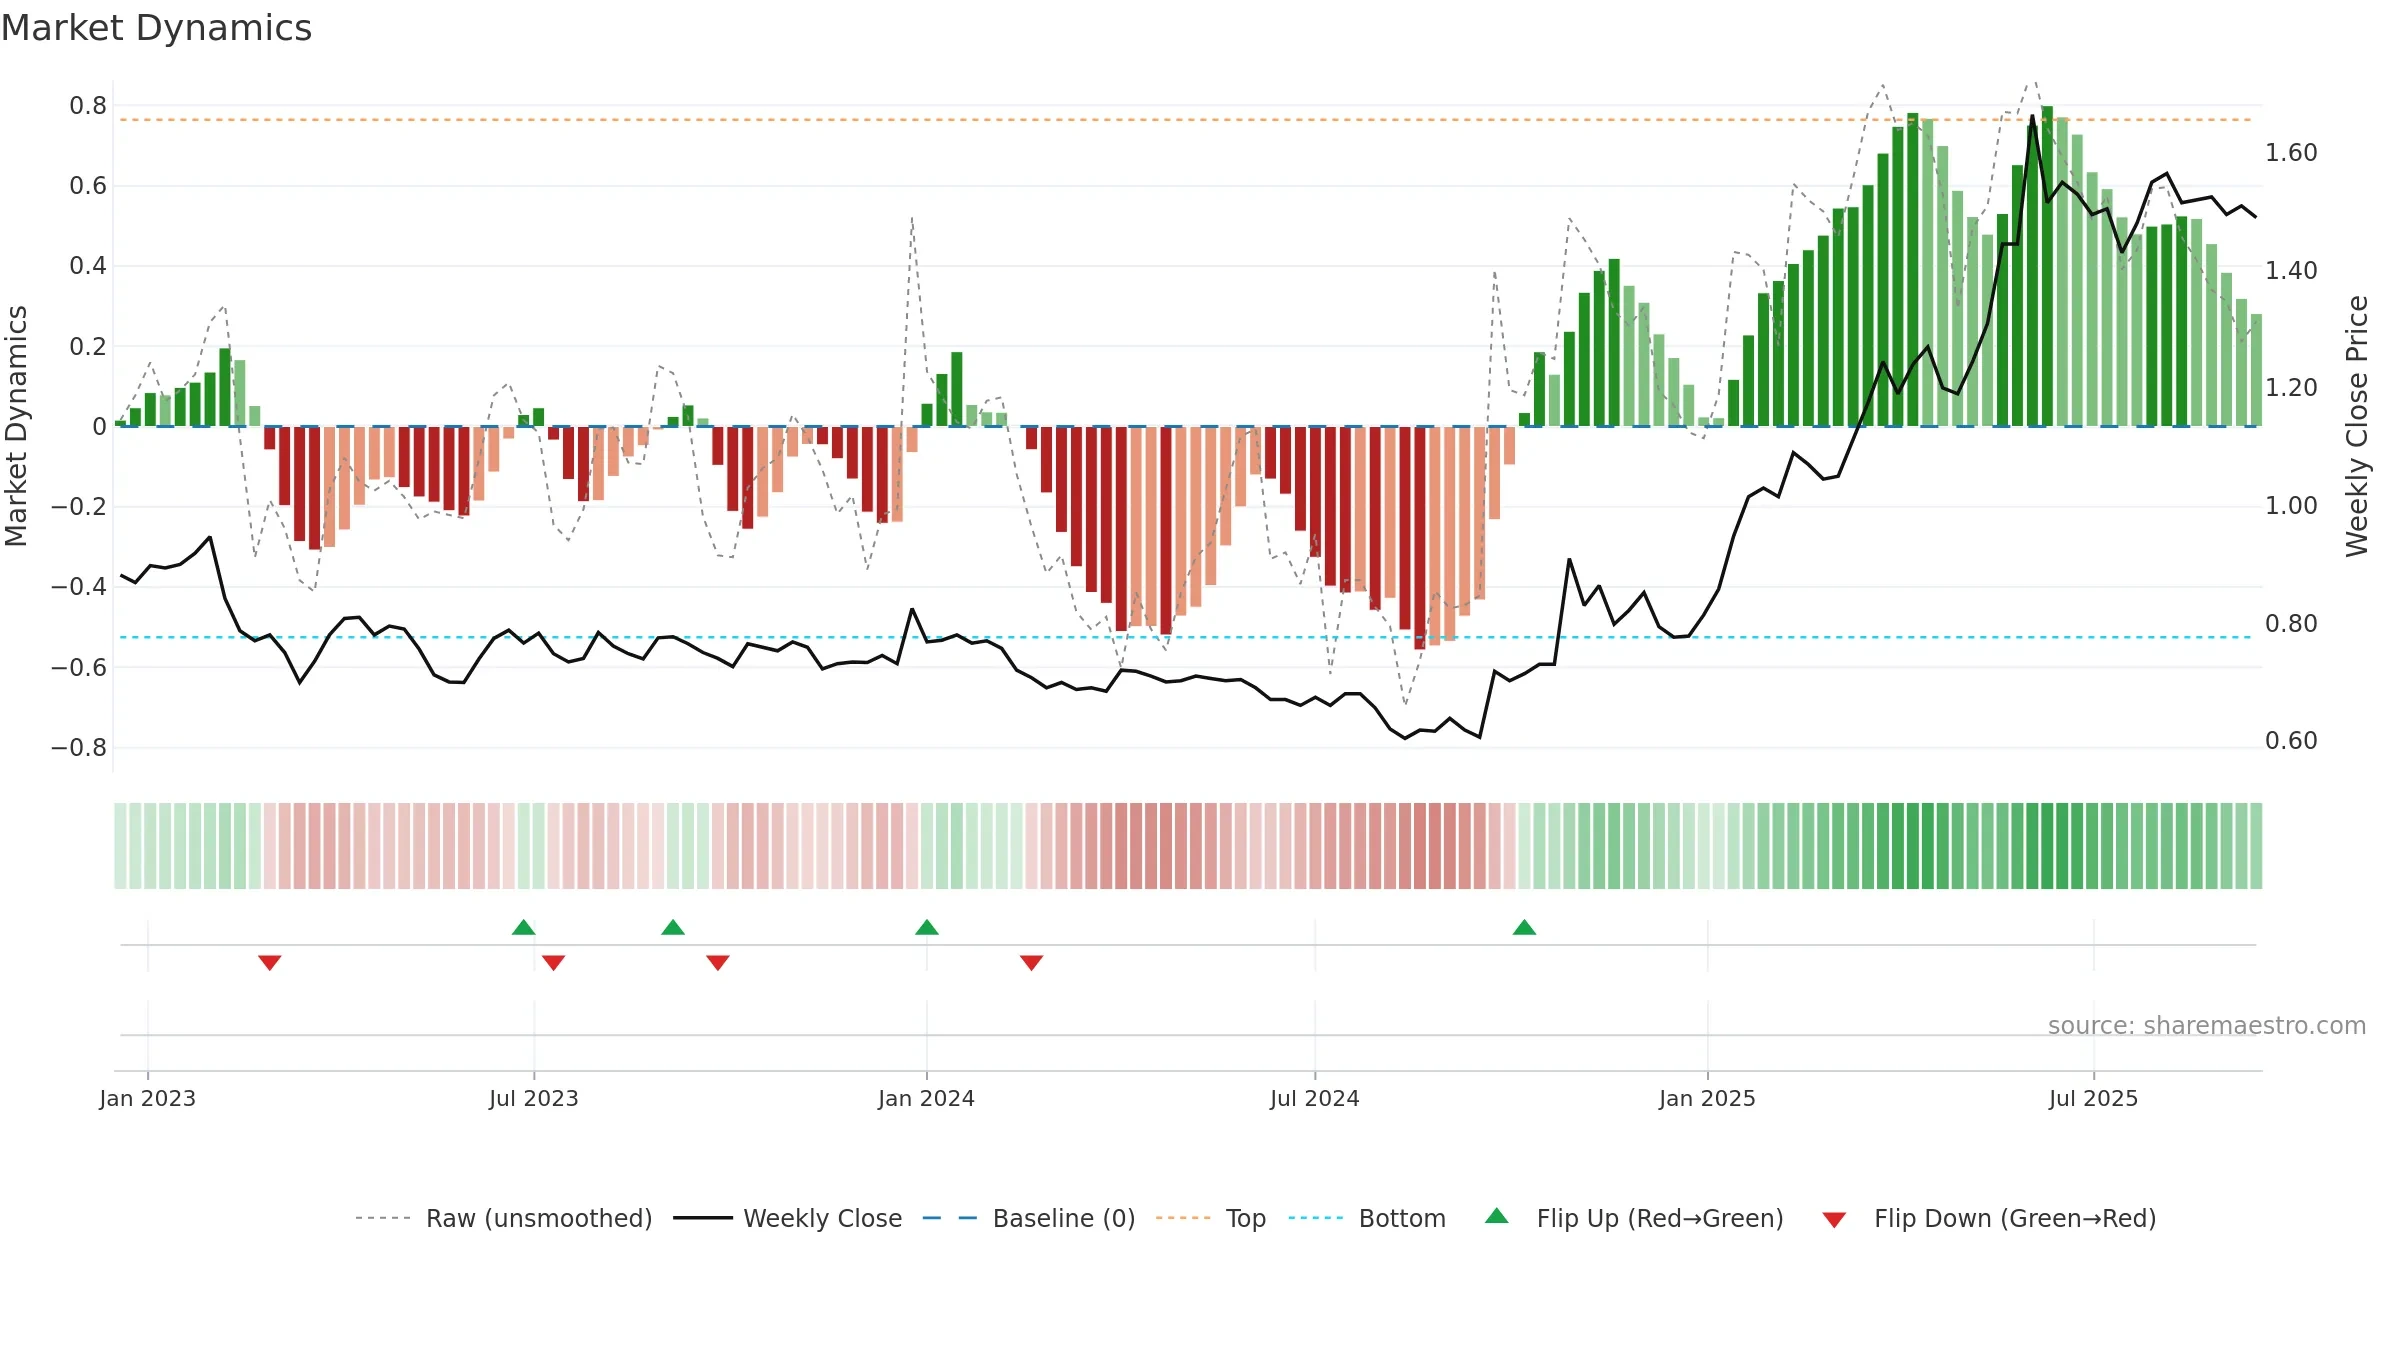The width and height of the screenshot is (2400, 1350).
Task: Select the green flip-up marker just before Jul 2023
Action: (x=523, y=927)
